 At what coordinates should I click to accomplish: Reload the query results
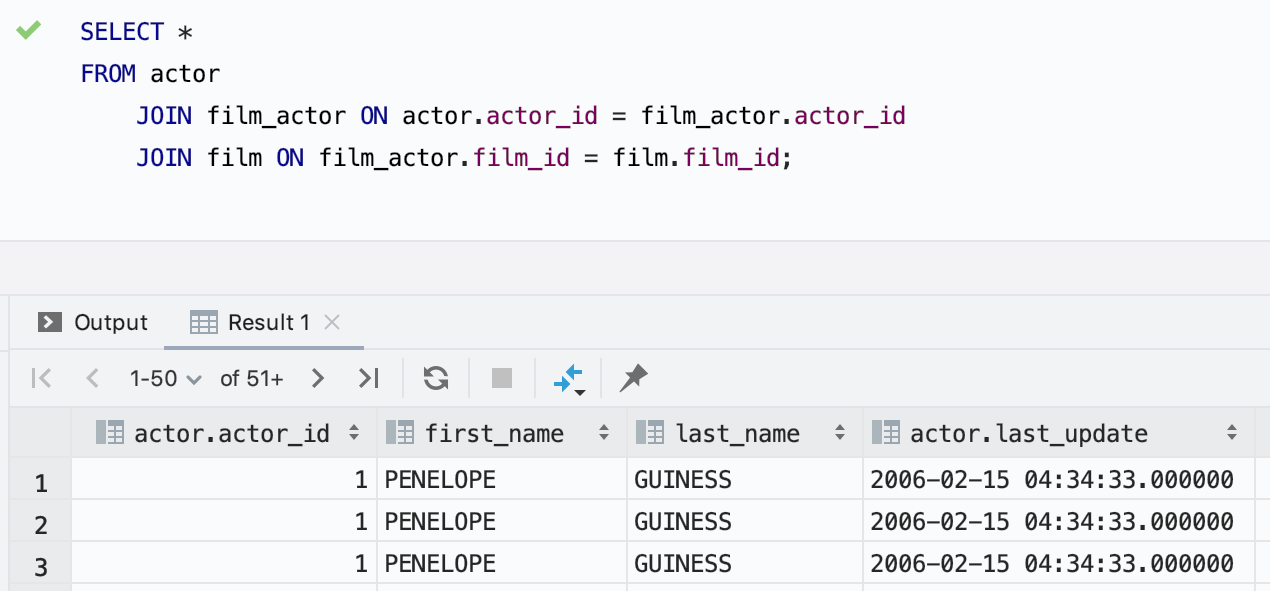pyautogui.click(x=435, y=378)
